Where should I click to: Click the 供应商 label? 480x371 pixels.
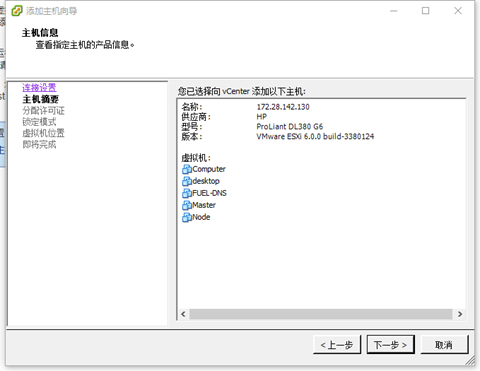coord(196,117)
